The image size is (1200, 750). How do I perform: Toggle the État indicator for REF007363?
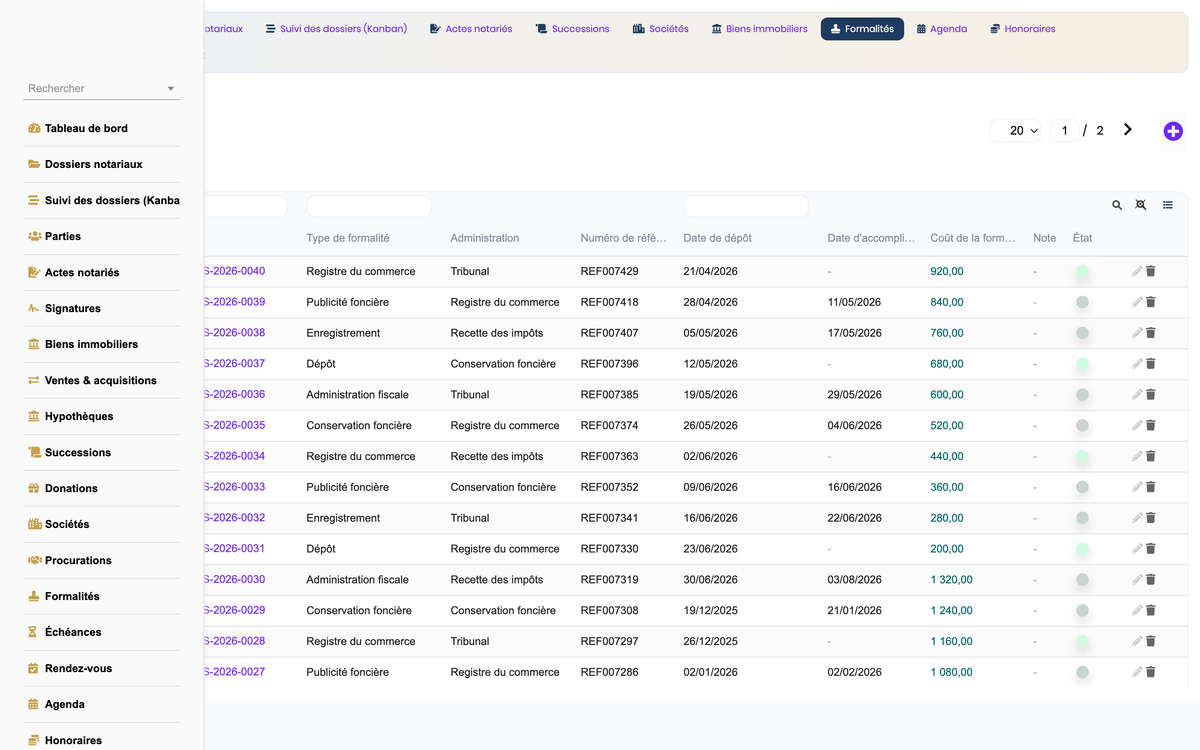(x=1082, y=457)
